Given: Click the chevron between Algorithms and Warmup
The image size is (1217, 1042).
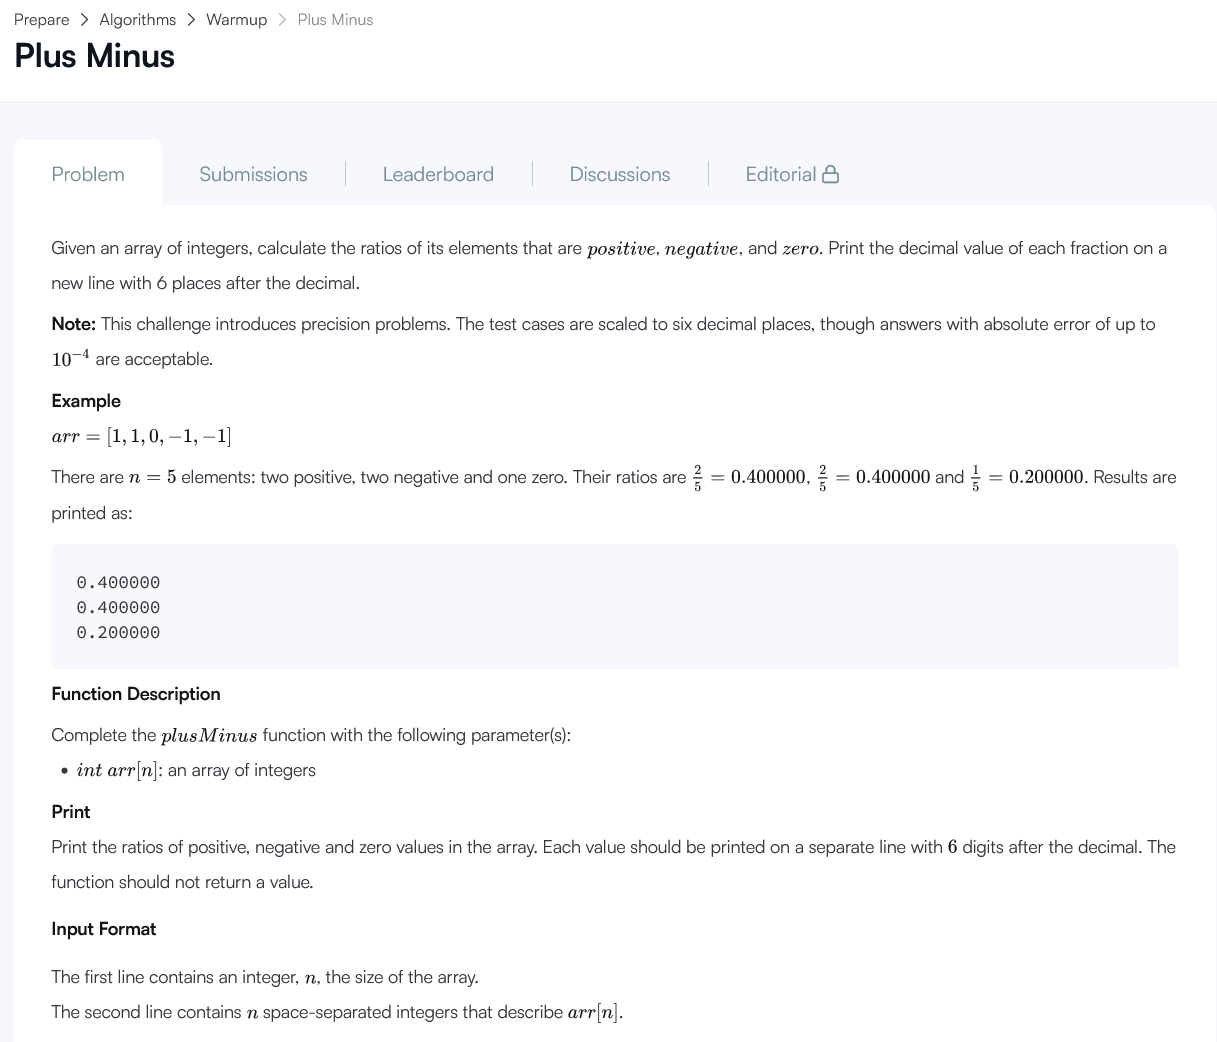Looking at the screenshot, I should [x=191, y=19].
